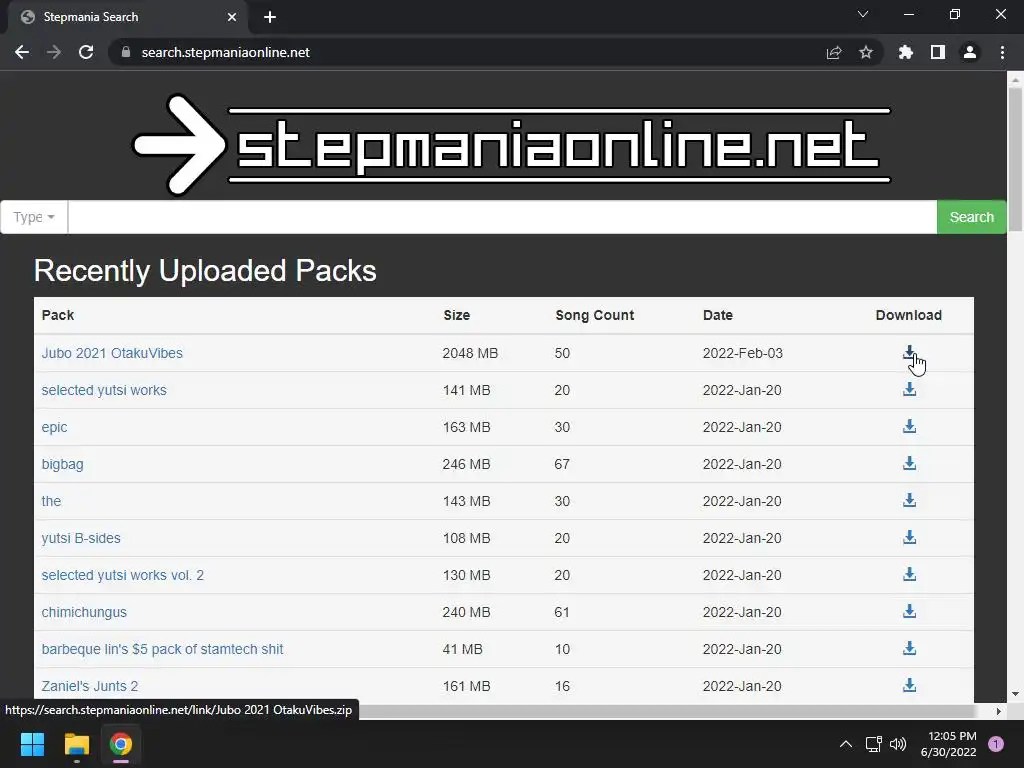
Task: Click the address bar URL
Action: 225,52
